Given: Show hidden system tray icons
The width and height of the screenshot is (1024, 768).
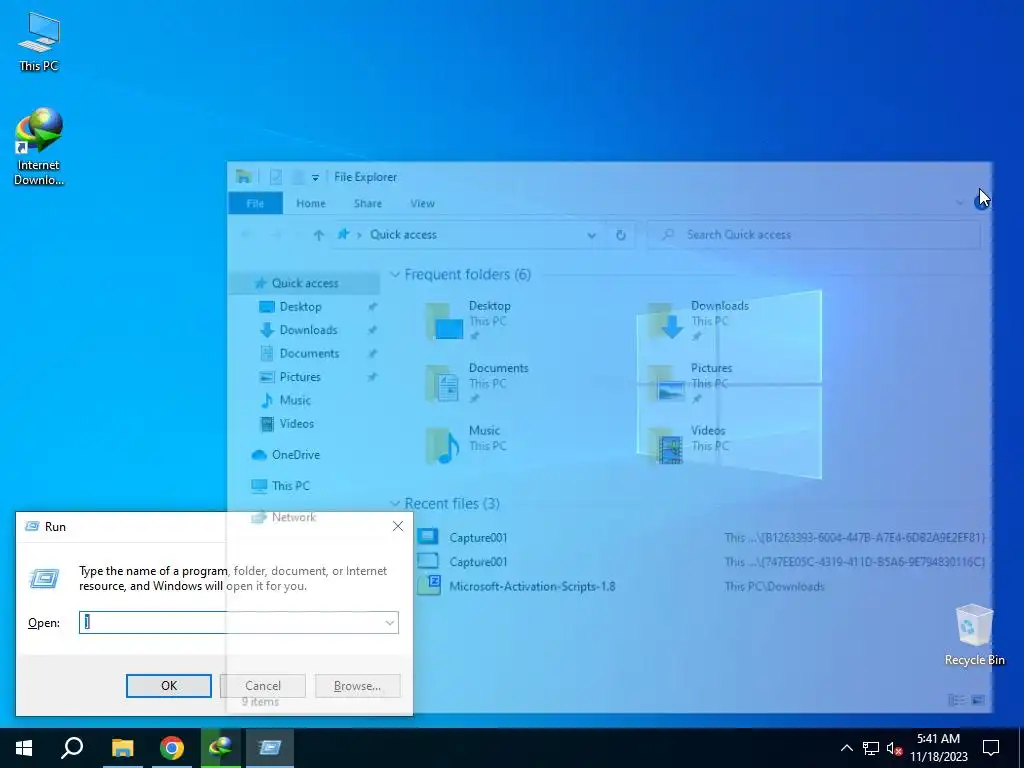Looking at the screenshot, I should coord(846,748).
